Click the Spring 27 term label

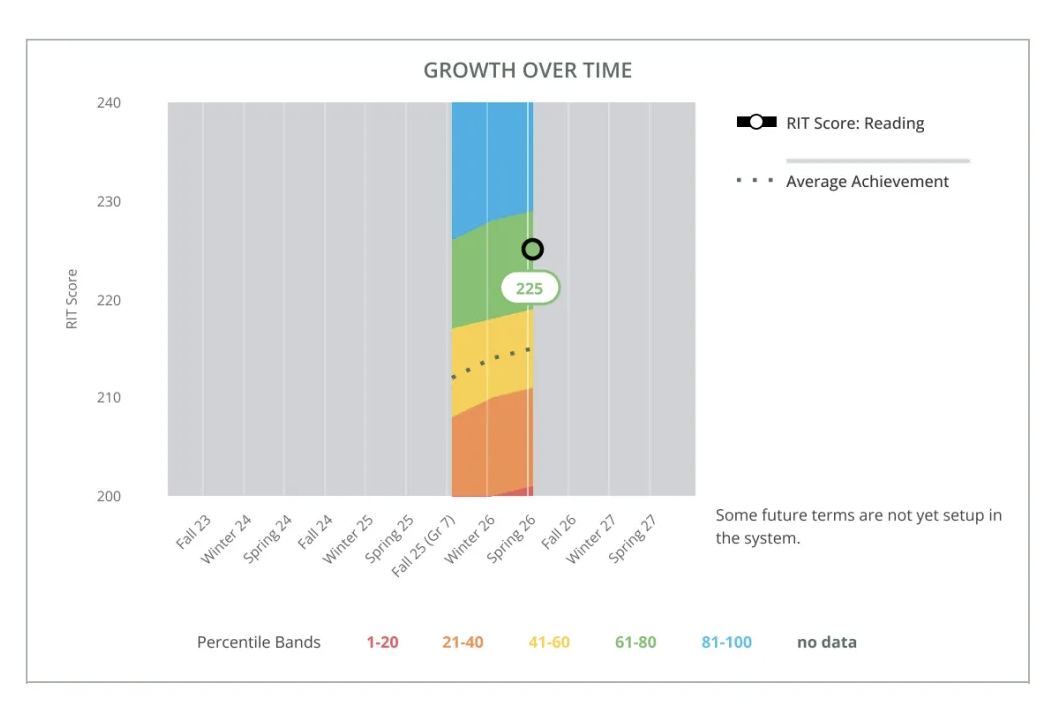[x=633, y=538]
